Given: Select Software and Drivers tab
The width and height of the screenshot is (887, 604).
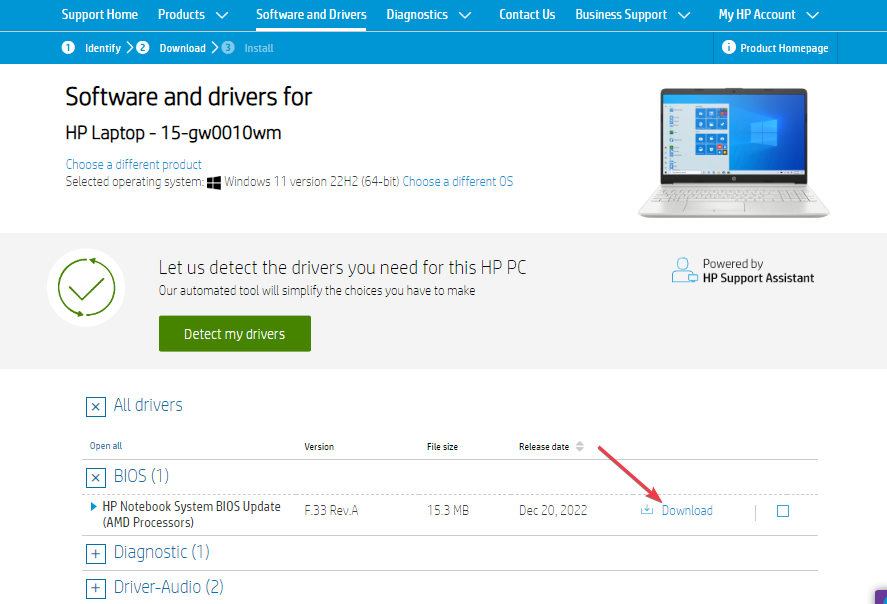Looking at the screenshot, I should pyautogui.click(x=311, y=15).
